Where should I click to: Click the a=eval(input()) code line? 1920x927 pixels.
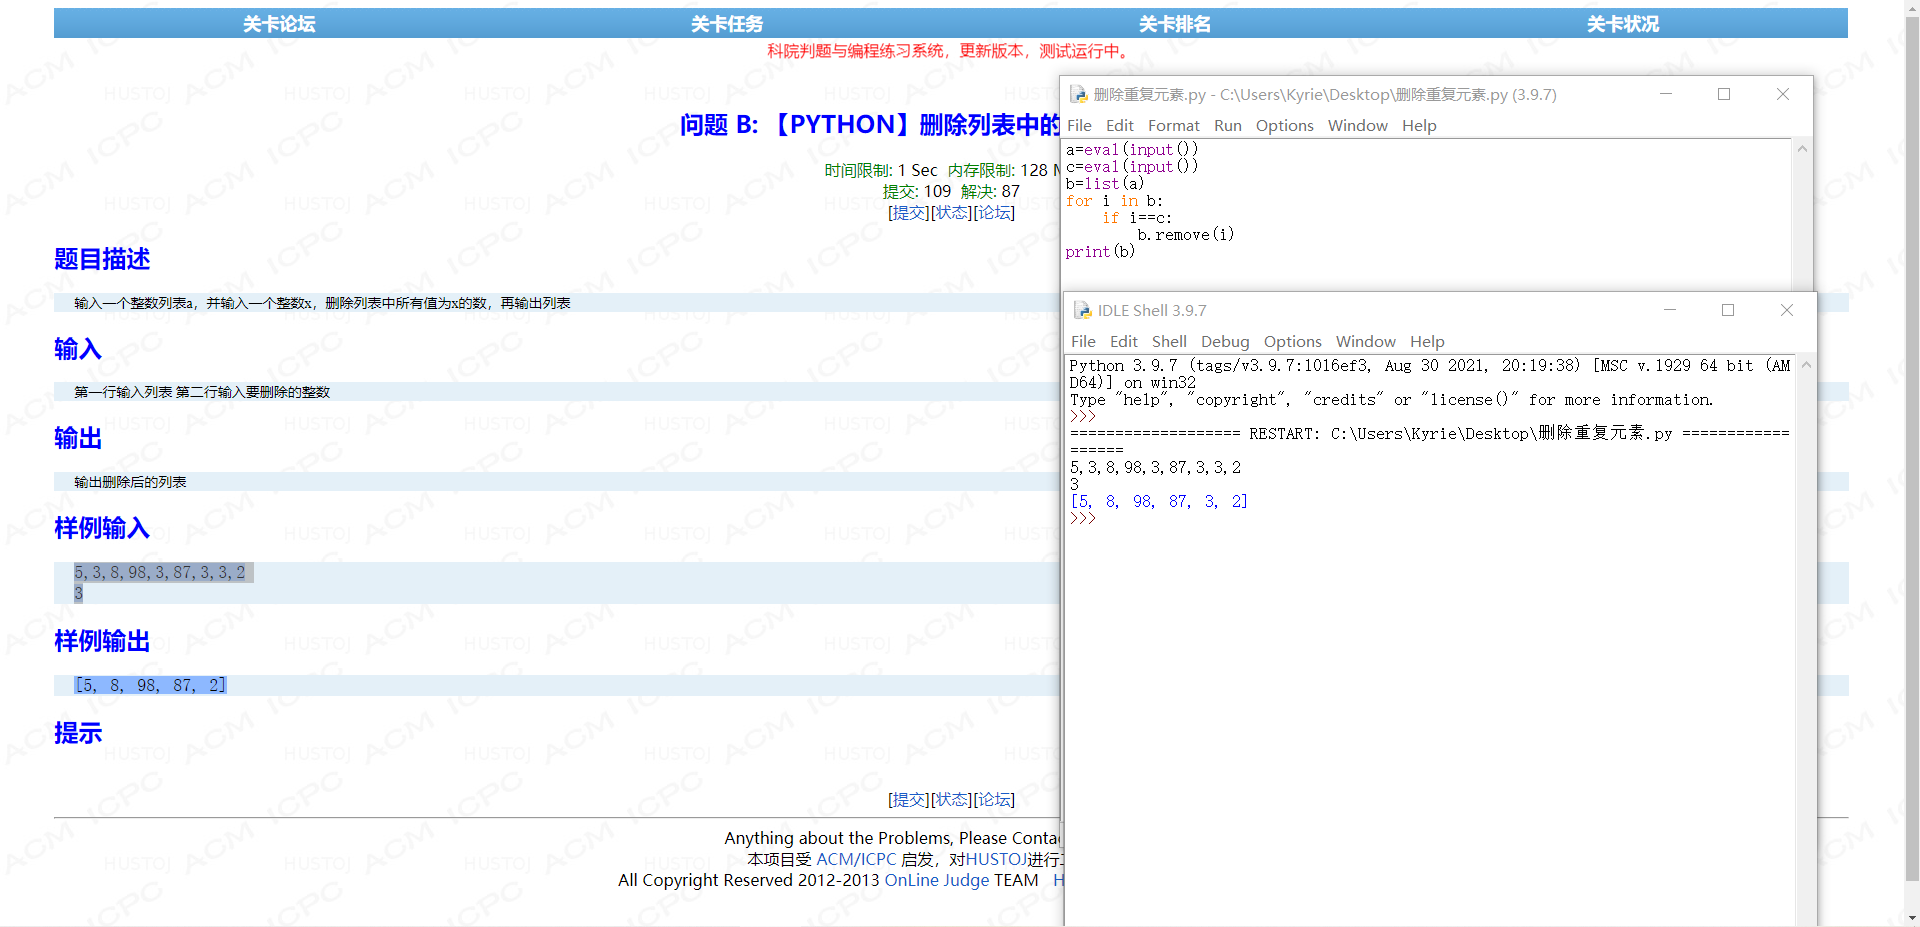(x=1131, y=149)
